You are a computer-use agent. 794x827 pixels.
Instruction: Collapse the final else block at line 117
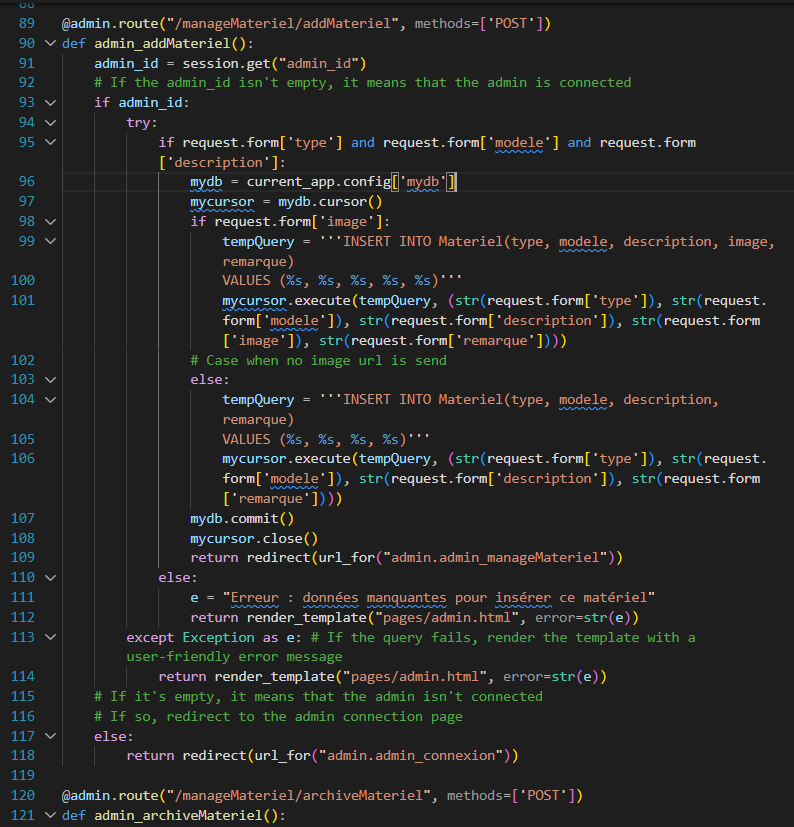[x=51, y=736]
